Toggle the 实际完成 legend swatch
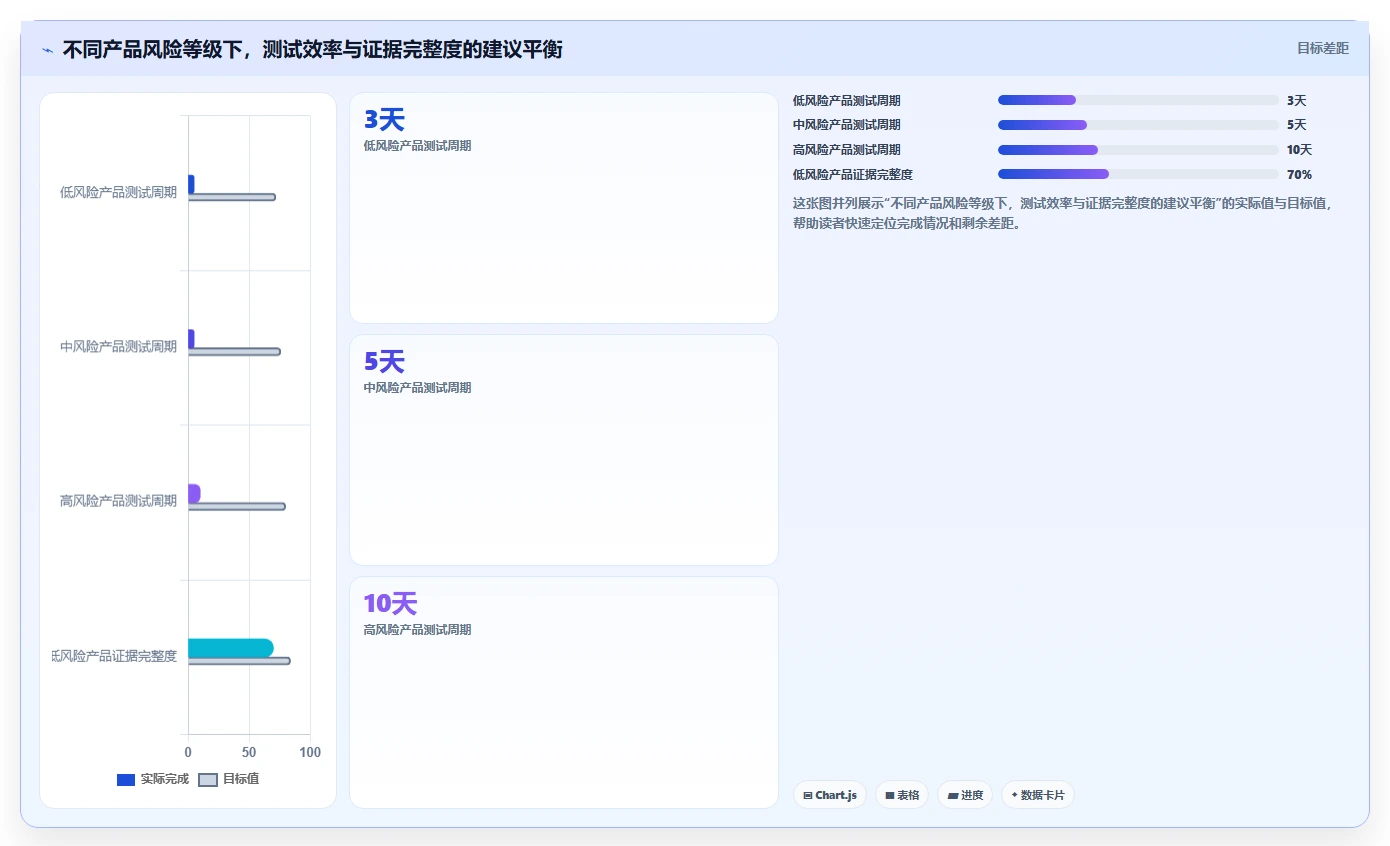Screen dimensions: 1390x846 click(x=126, y=780)
